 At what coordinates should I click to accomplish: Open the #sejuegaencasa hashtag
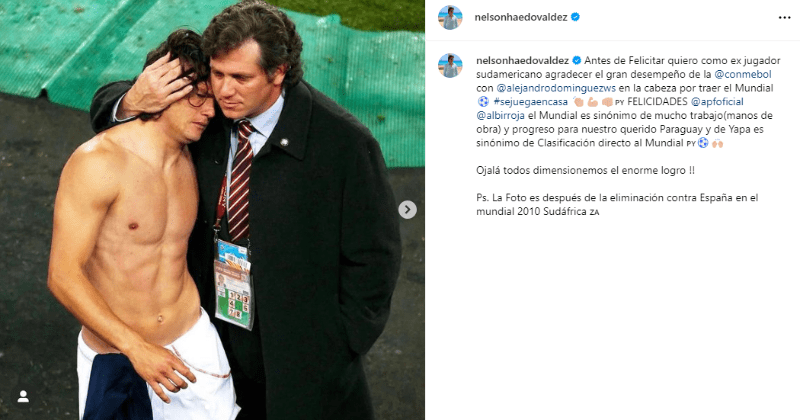pos(530,102)
